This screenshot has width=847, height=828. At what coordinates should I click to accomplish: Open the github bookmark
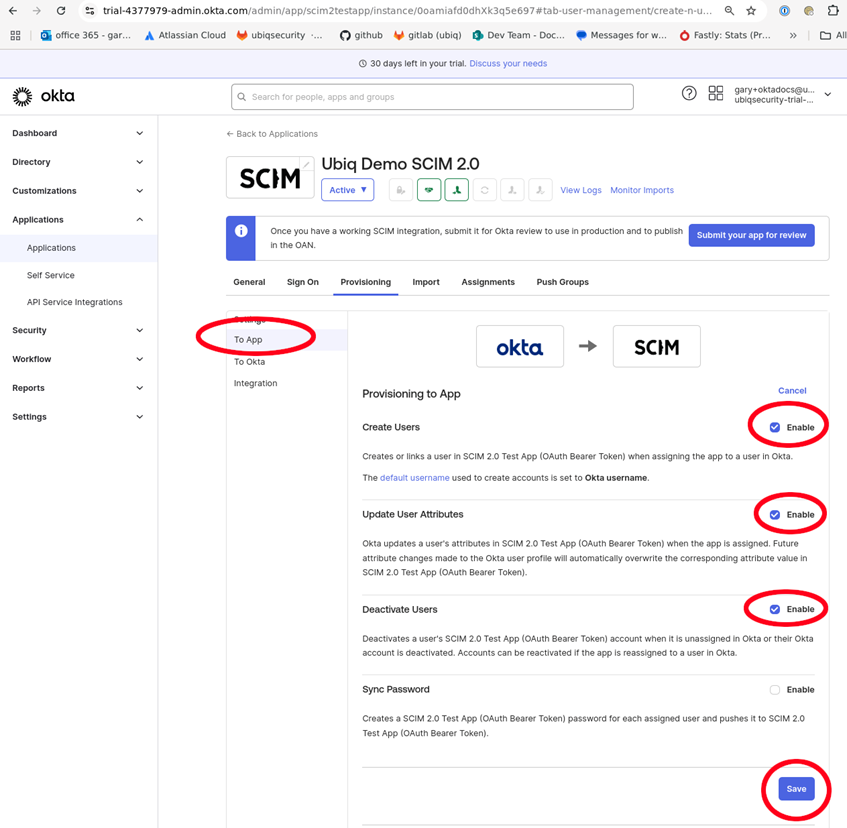[361, 35]
